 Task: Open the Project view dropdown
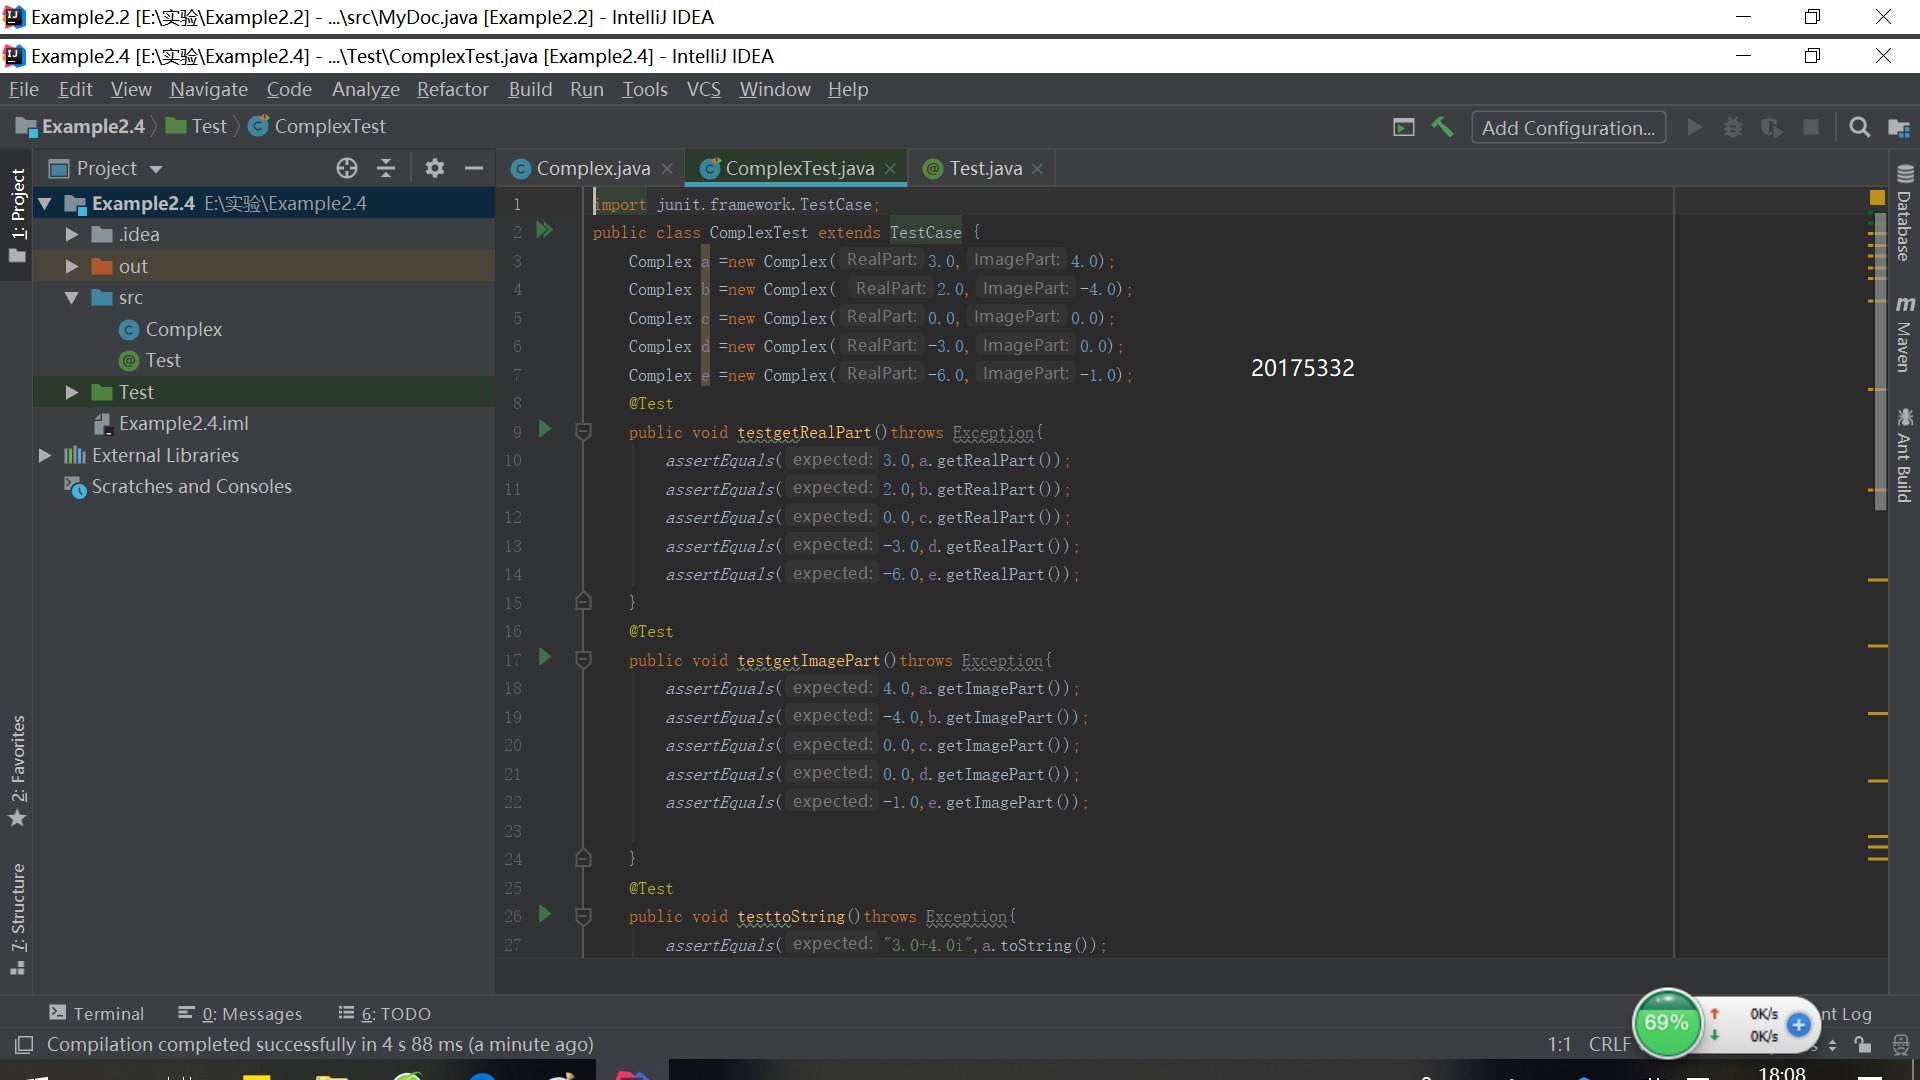[x=155, y=169]
